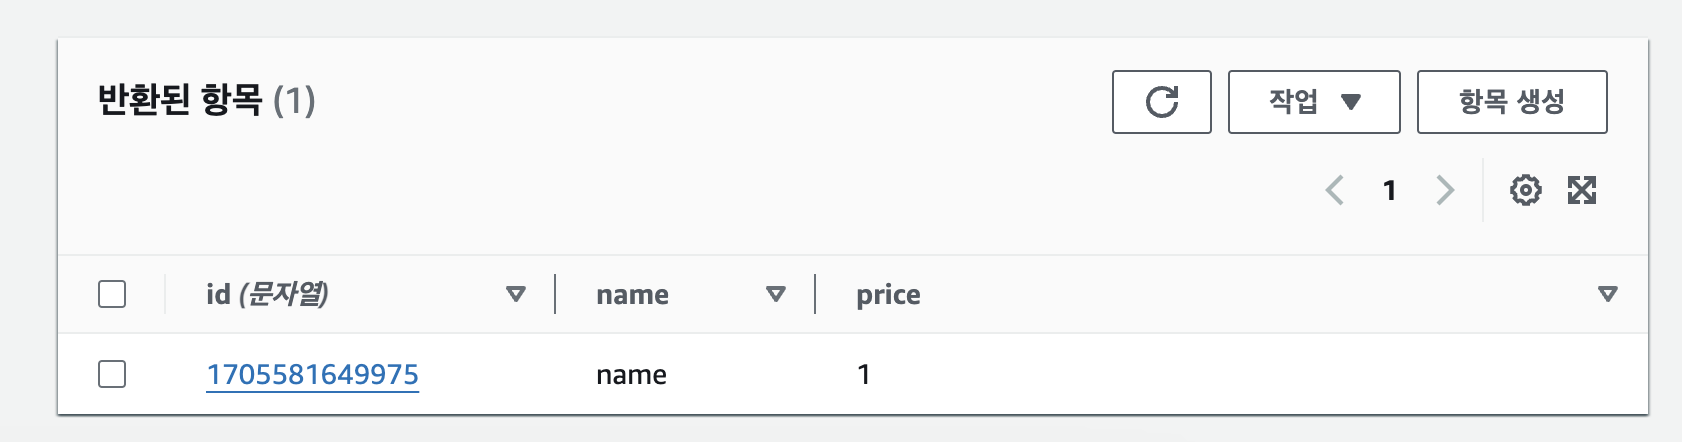Open table preferences gear icon
This screenshot has width=1682, height=442.
(1525, 190)
